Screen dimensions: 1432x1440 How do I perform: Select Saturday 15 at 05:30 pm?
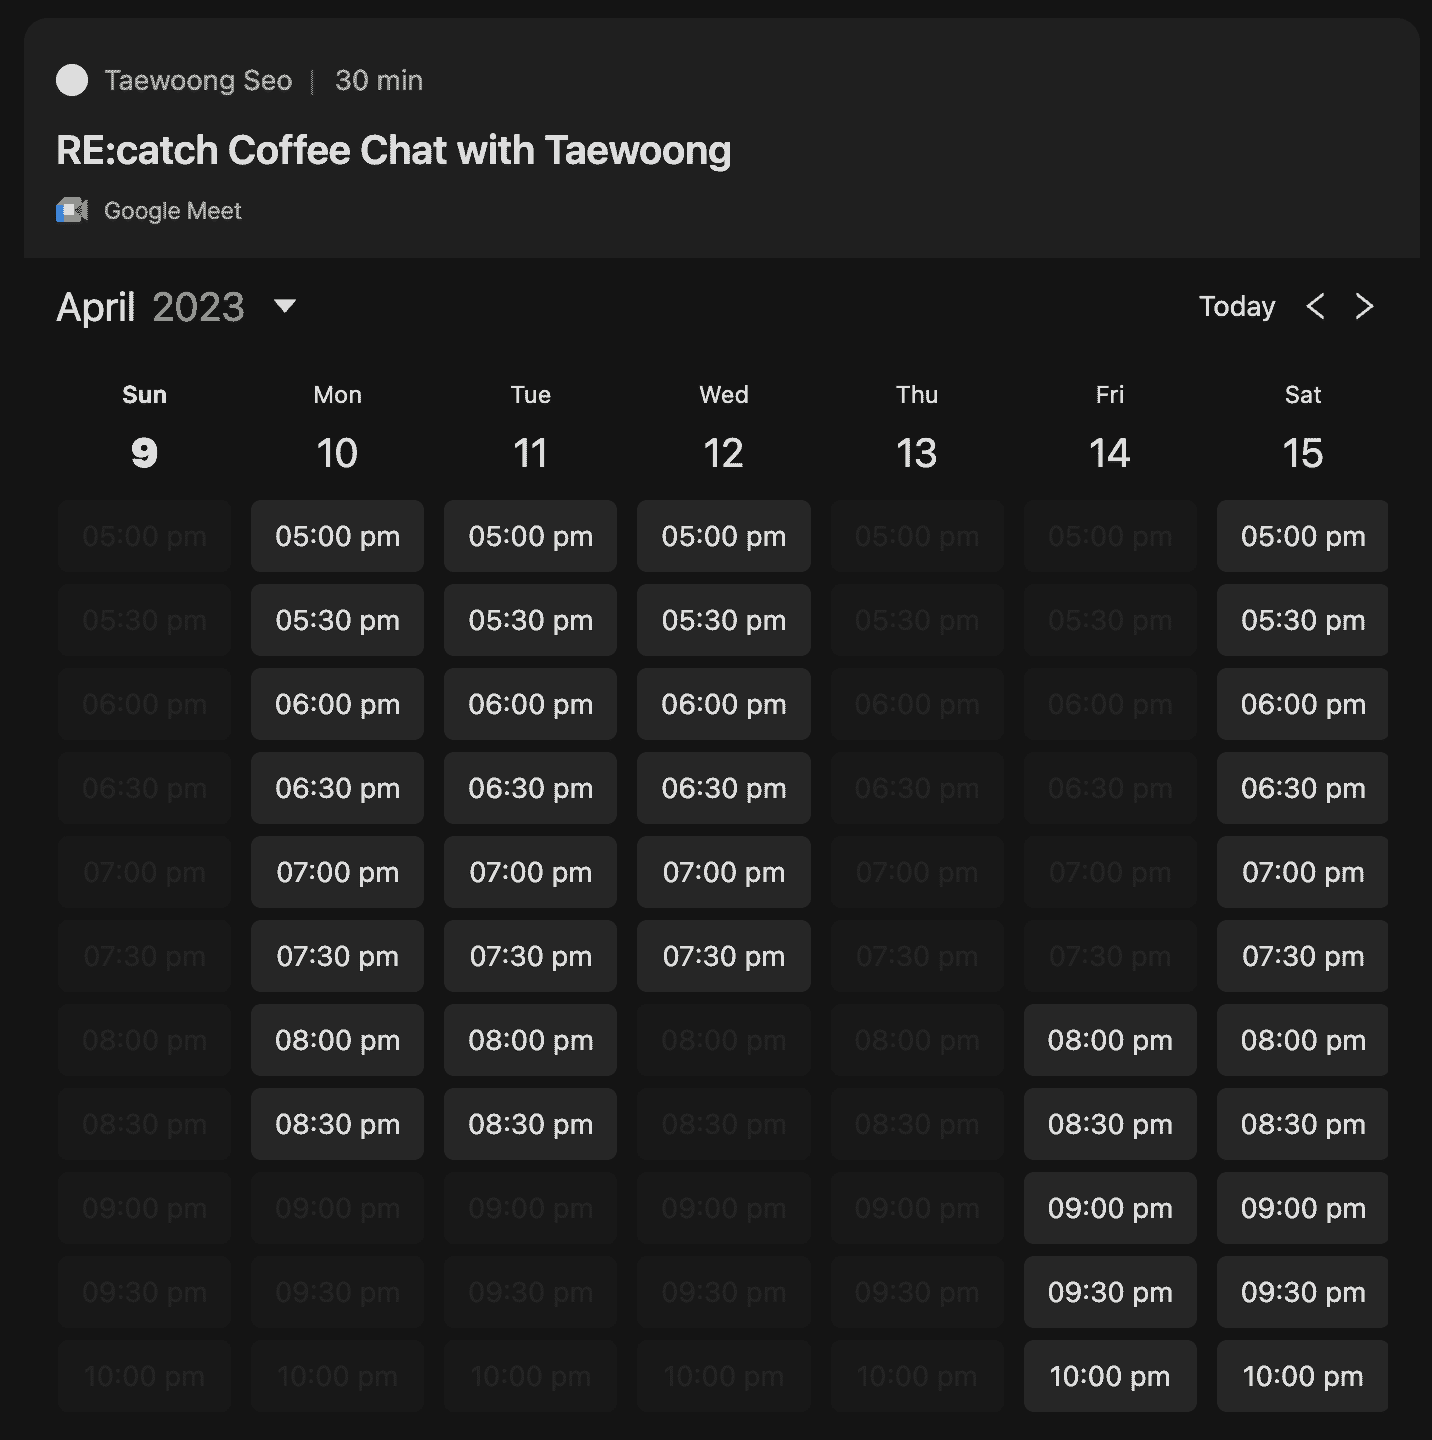[1302, 621]
